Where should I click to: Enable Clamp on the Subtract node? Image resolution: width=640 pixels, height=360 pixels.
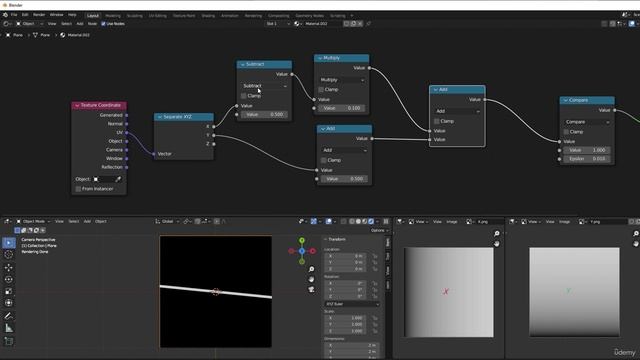coord(244,96)
